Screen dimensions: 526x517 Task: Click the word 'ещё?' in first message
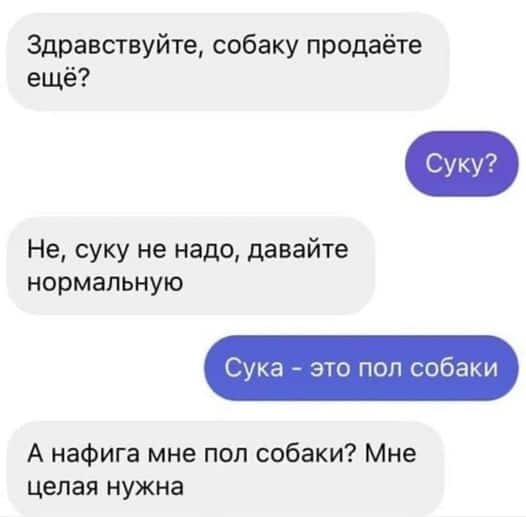[x=57, y=78]
